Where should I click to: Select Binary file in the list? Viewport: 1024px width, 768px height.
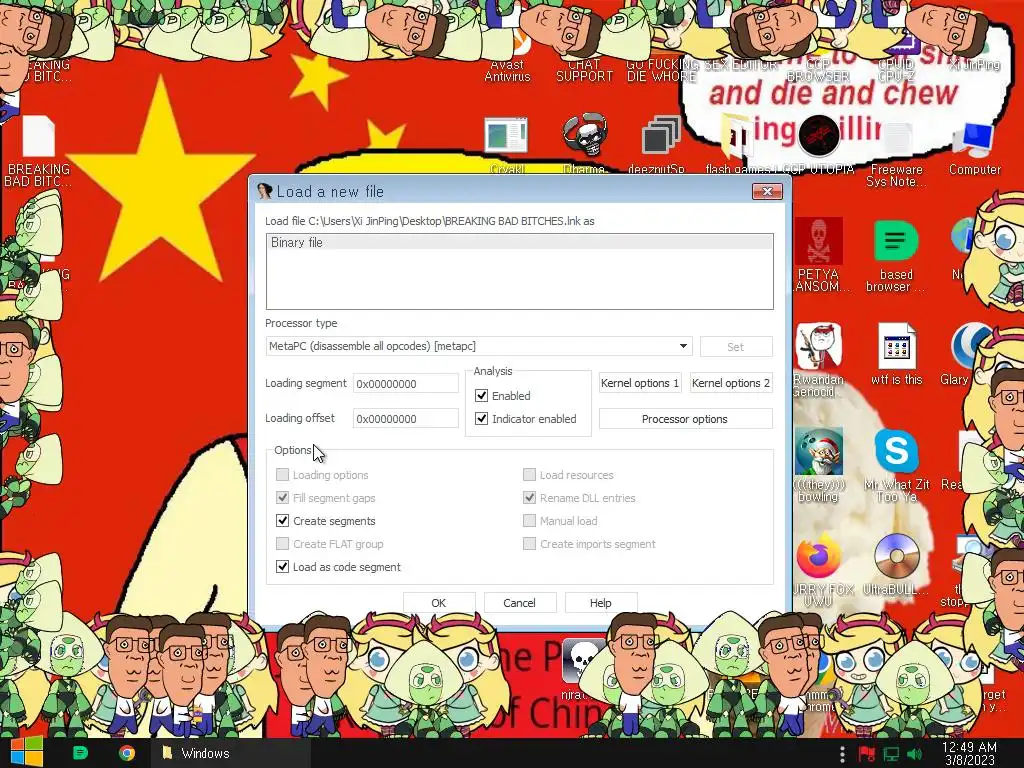tap(519, 242)
